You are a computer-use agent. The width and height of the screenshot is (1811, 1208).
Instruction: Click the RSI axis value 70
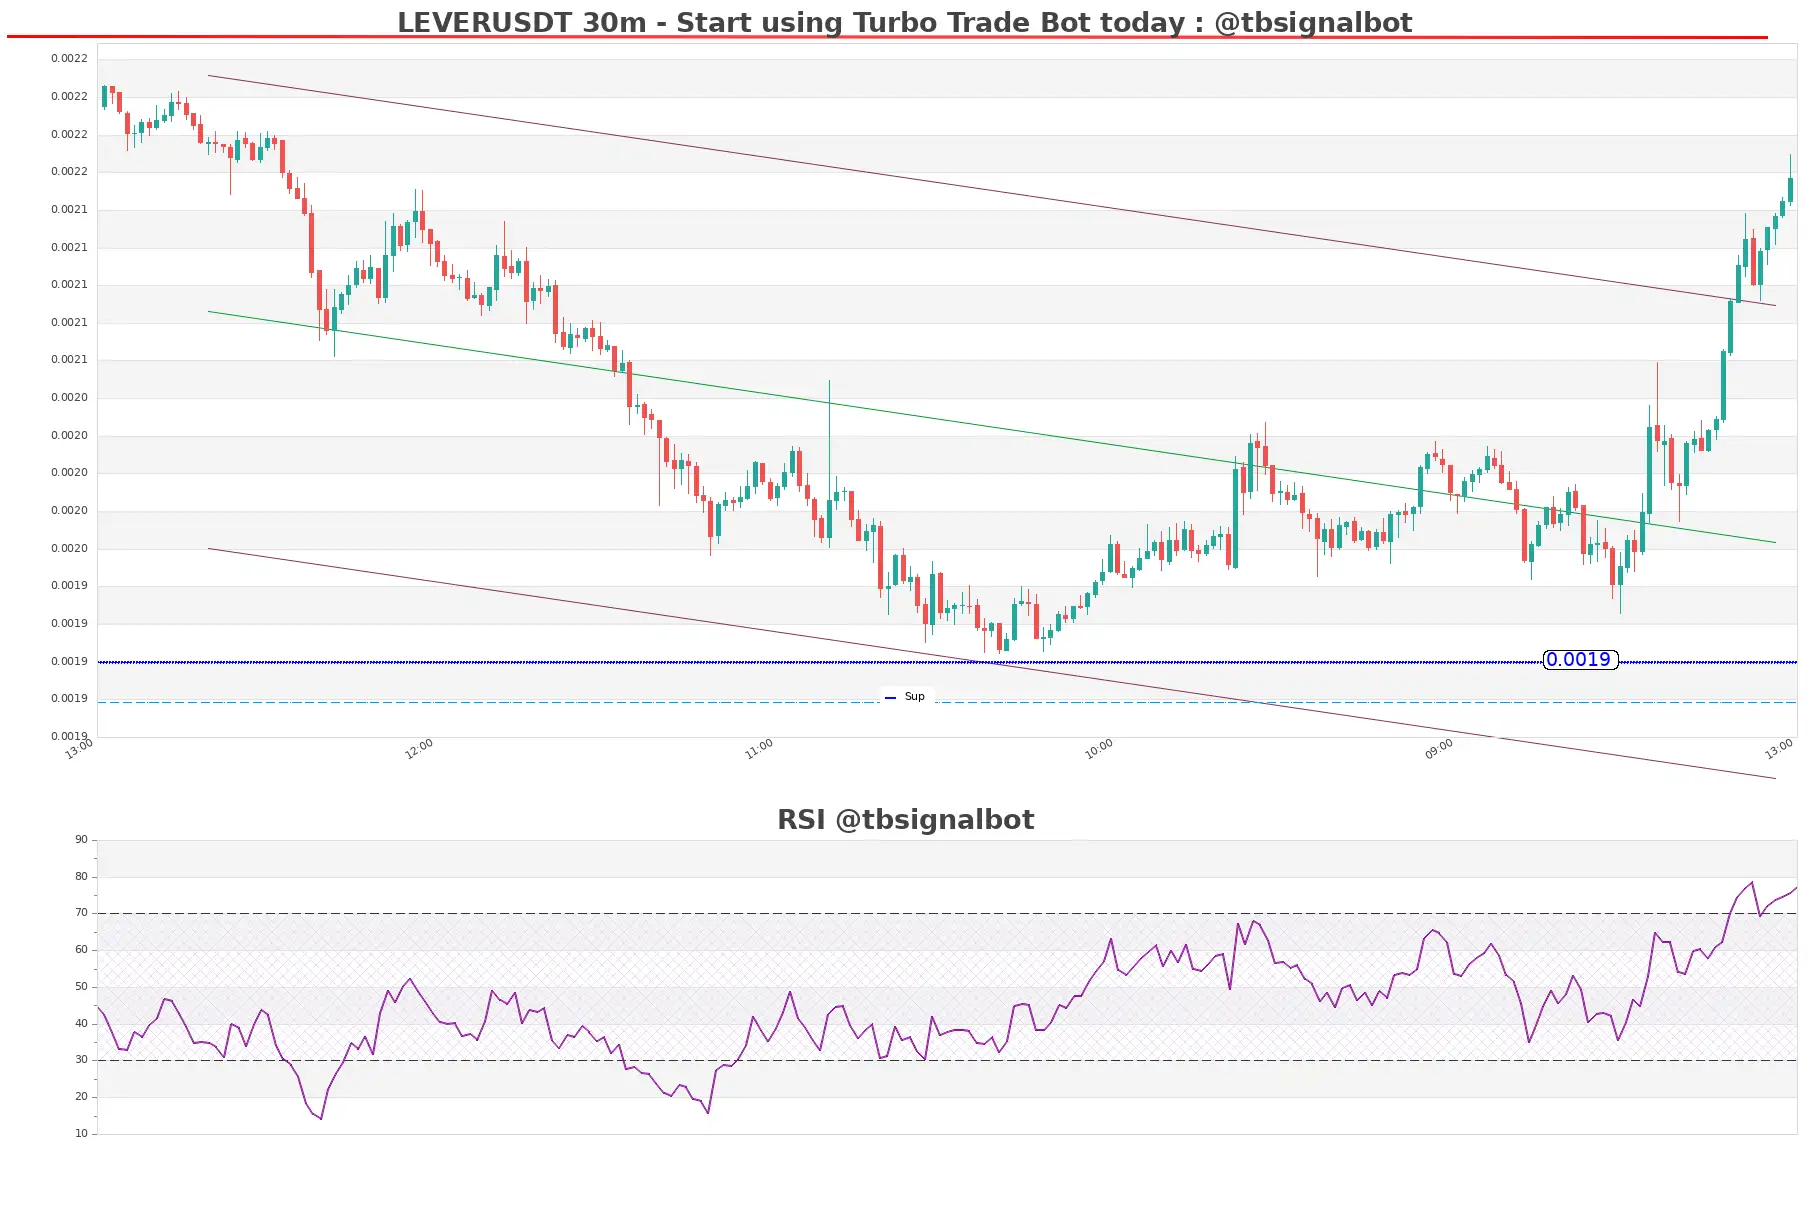click(x=81, y=913)
